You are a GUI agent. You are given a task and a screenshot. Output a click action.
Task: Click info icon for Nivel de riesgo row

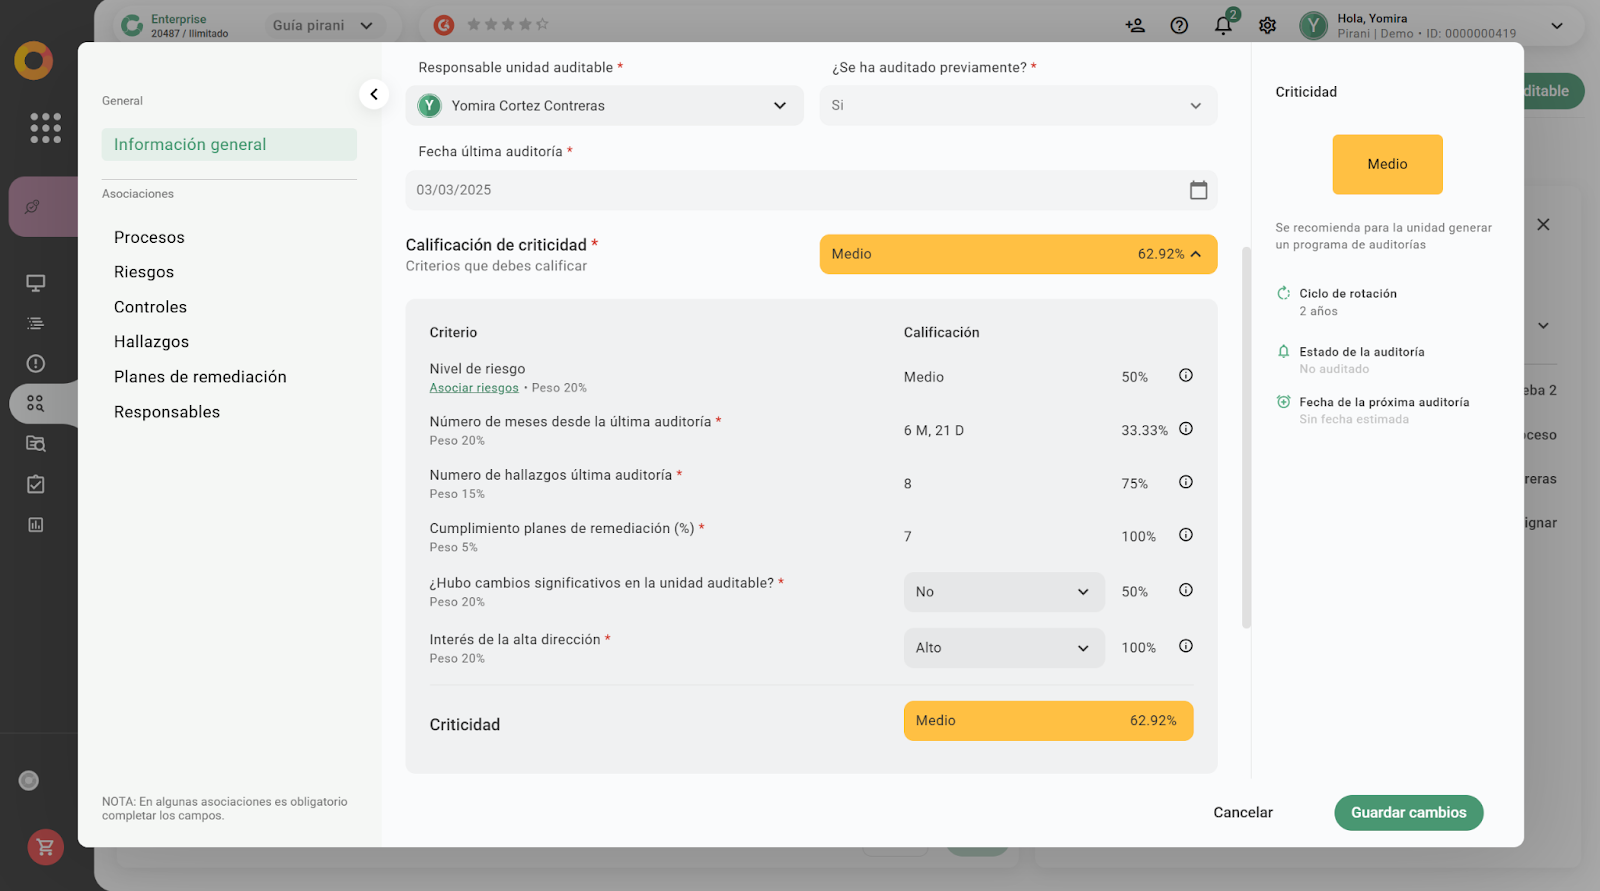click(x=1186, y=376)
